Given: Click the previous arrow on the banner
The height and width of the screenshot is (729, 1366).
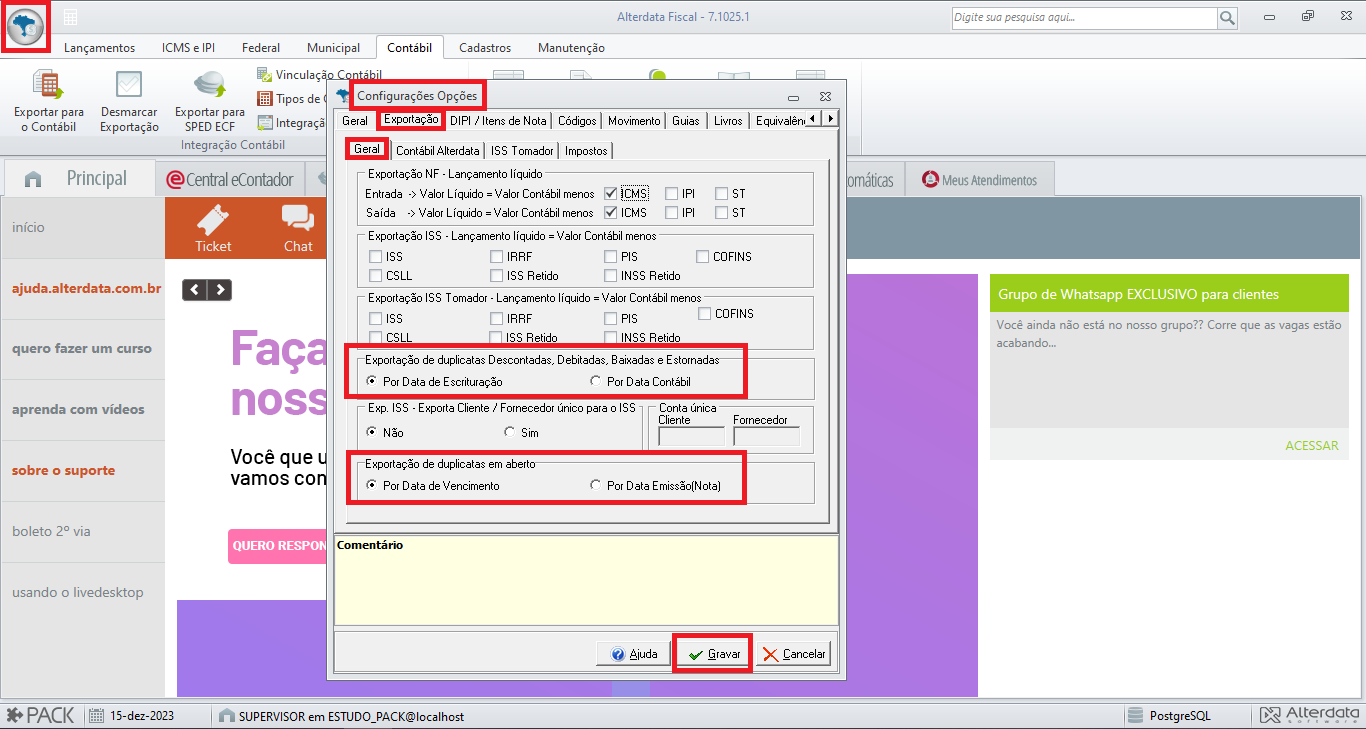Looking at the screenshot, I should tap(194, 290).
